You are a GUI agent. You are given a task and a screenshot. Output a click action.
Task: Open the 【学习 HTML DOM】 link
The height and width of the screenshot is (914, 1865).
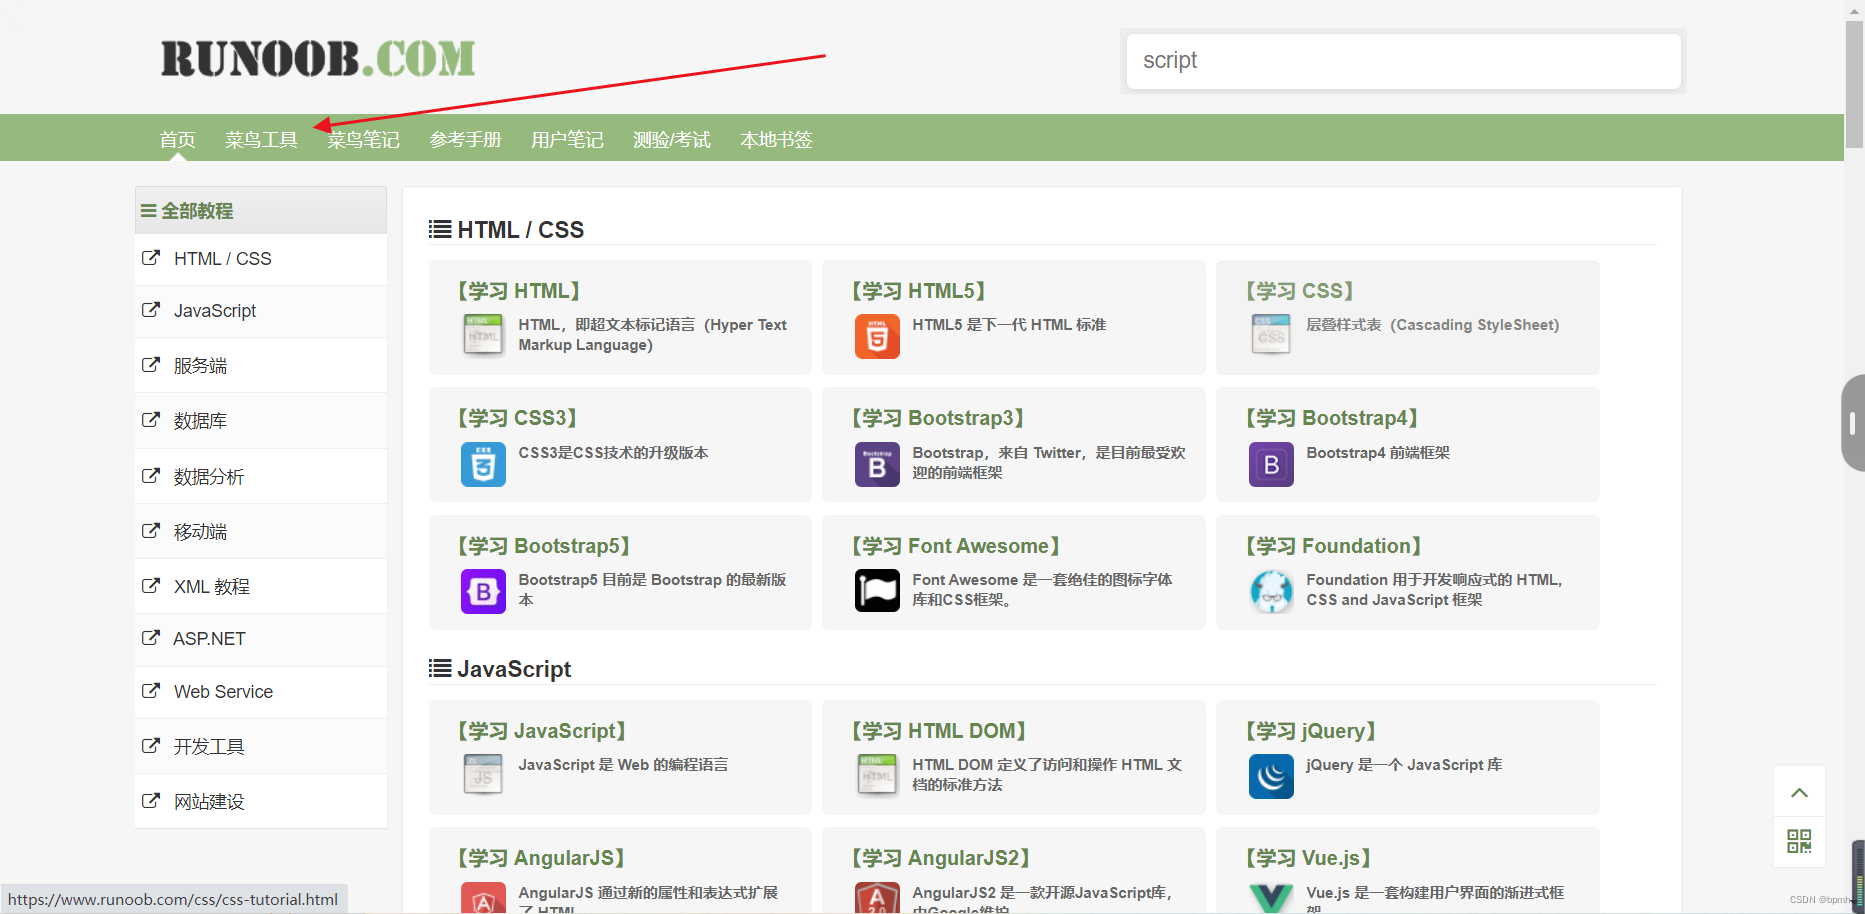tap(939, 731)
